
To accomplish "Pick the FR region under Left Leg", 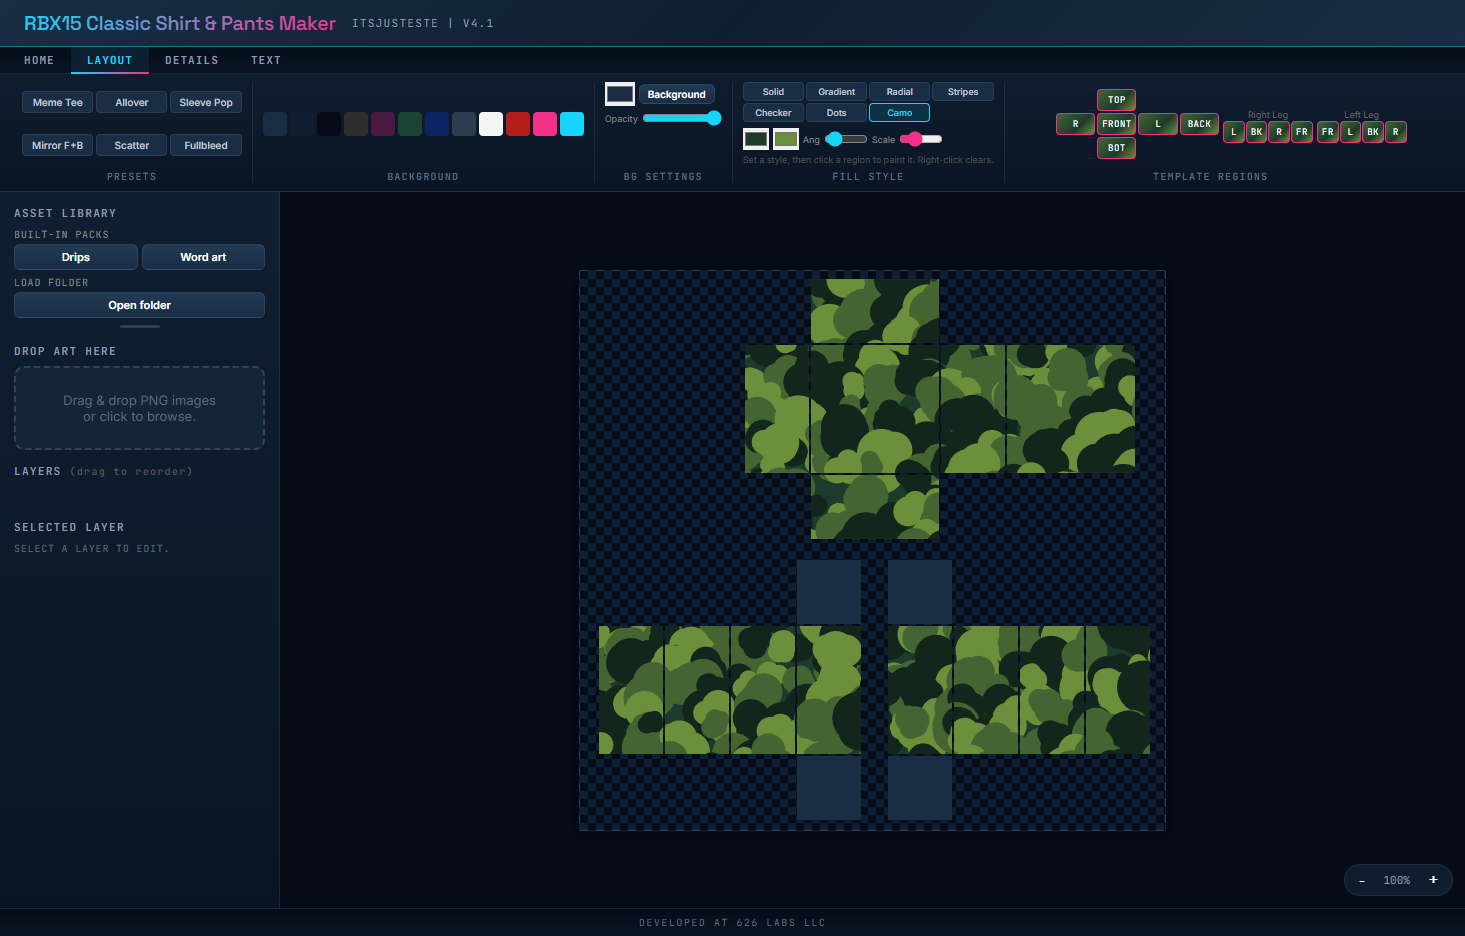I will pos(1327,132).
